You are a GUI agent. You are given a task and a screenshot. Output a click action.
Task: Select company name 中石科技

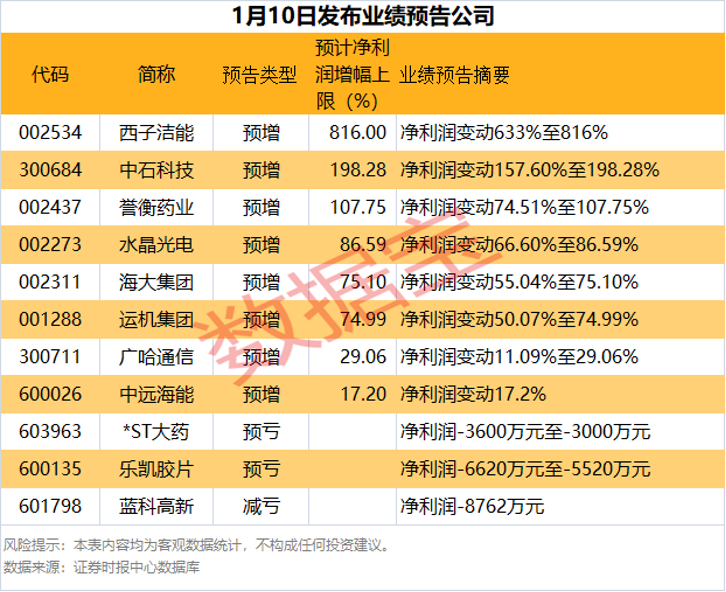pyautogui.click(x=156, y=170)
